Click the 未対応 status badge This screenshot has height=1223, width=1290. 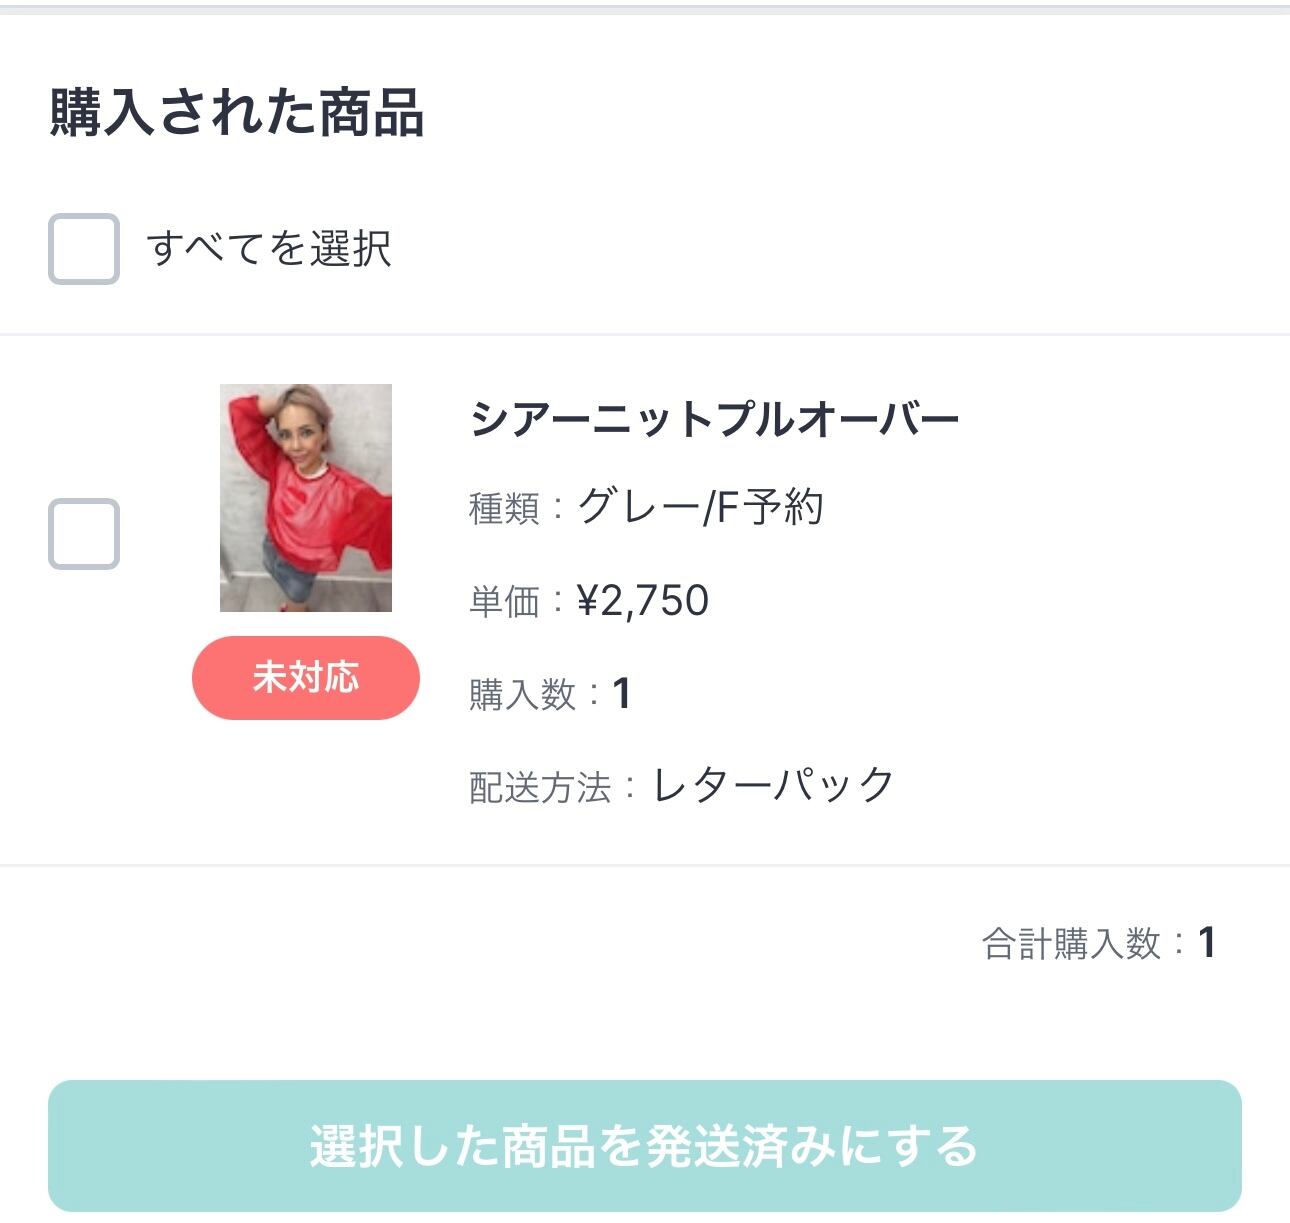tap(306, 678)
